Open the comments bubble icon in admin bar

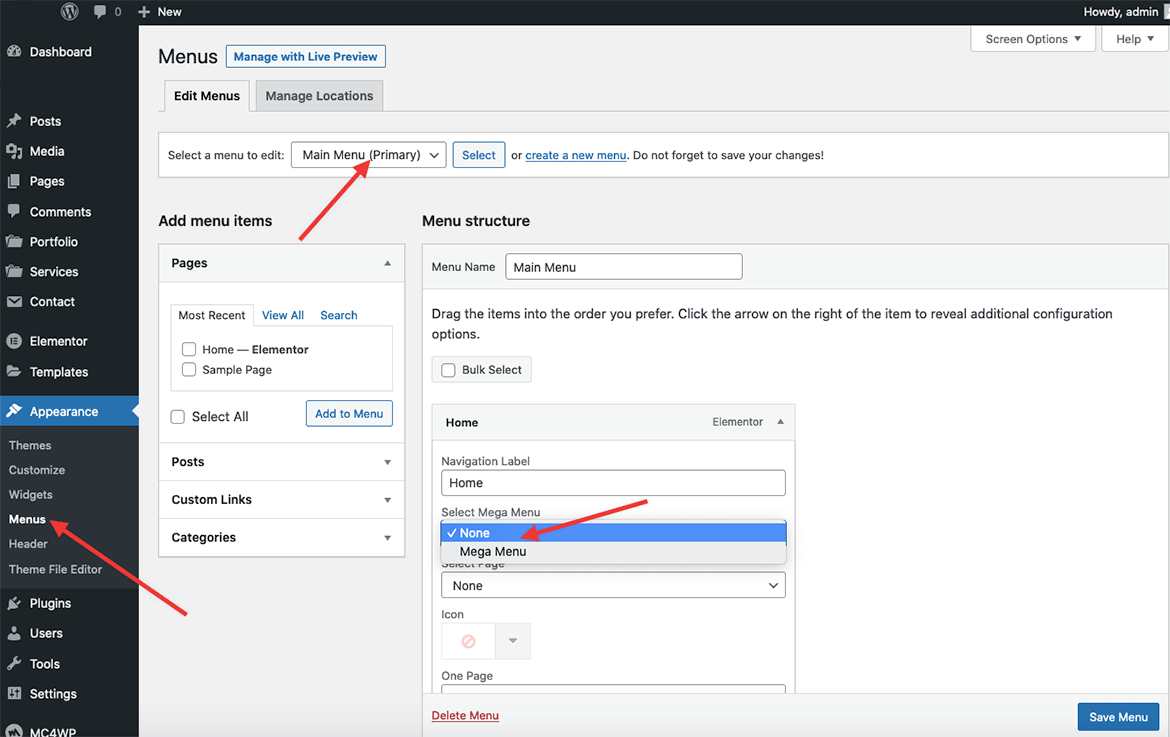pos(100,12)
